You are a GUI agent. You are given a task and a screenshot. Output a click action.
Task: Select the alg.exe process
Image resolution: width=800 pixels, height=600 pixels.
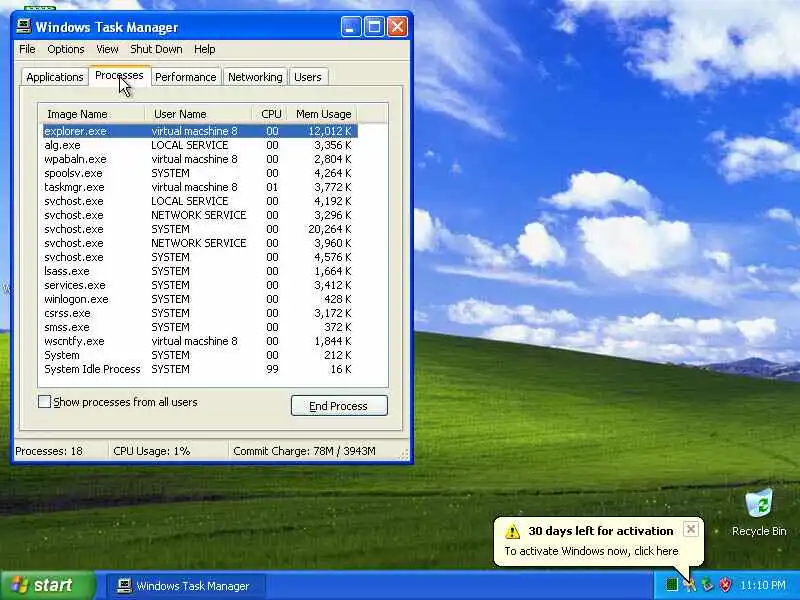[x=200, y=145]
